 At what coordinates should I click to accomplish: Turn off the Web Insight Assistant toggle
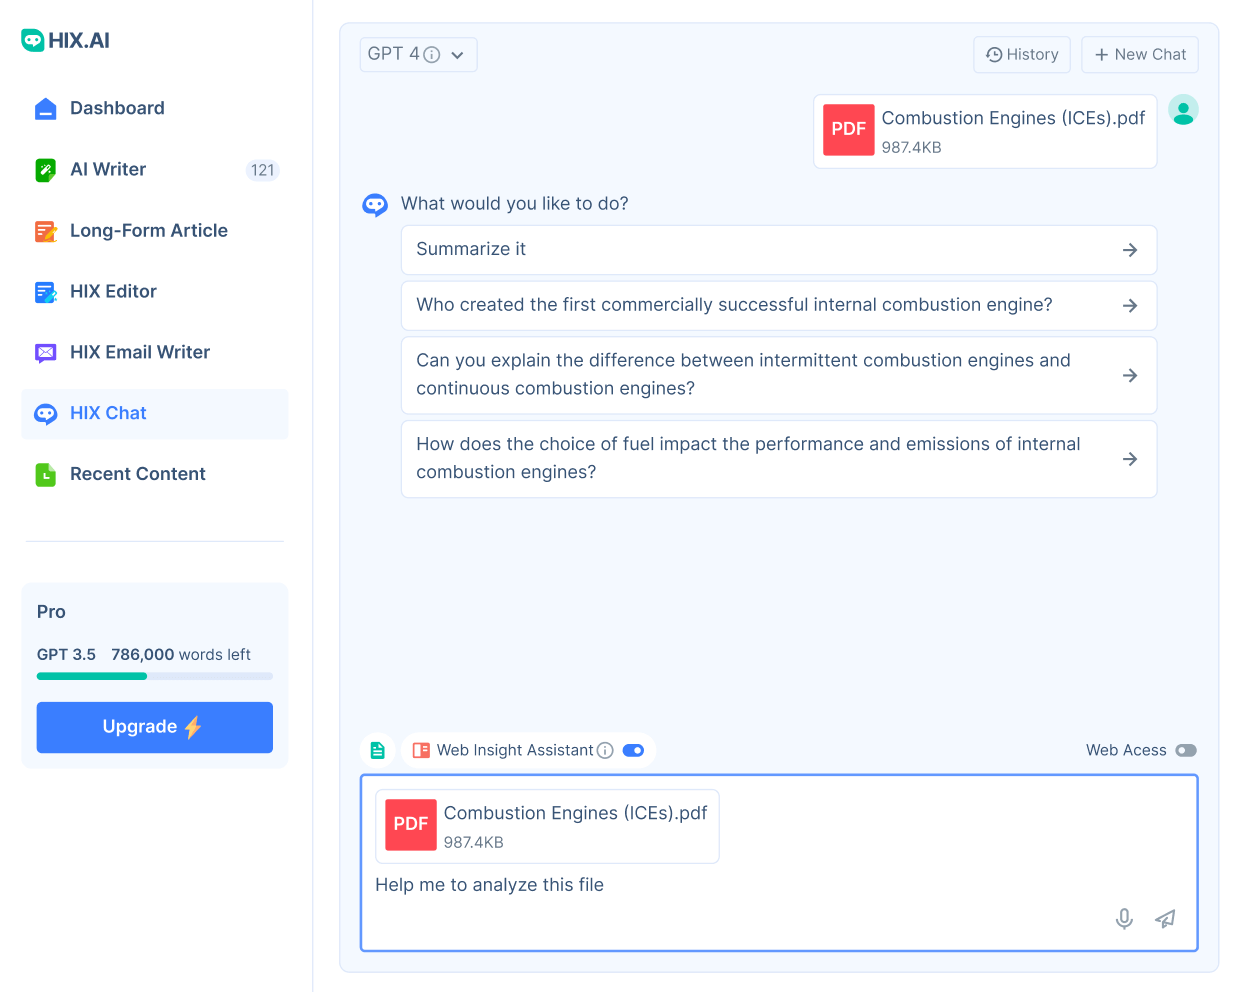[633, 750]
